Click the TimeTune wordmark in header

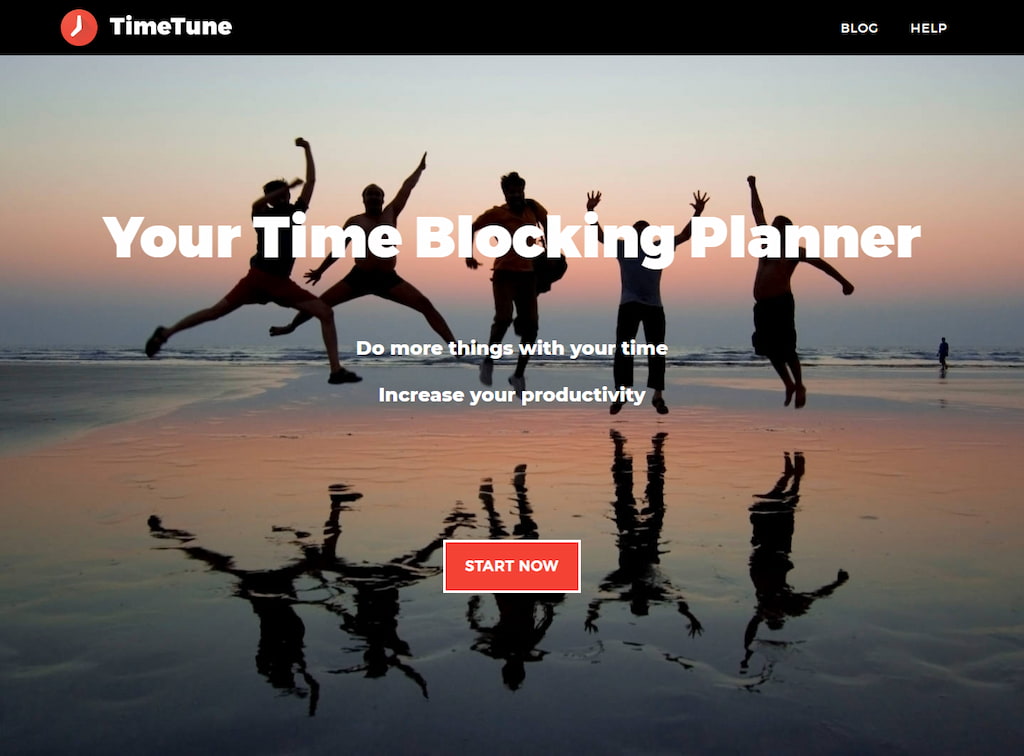click(170, 27)
